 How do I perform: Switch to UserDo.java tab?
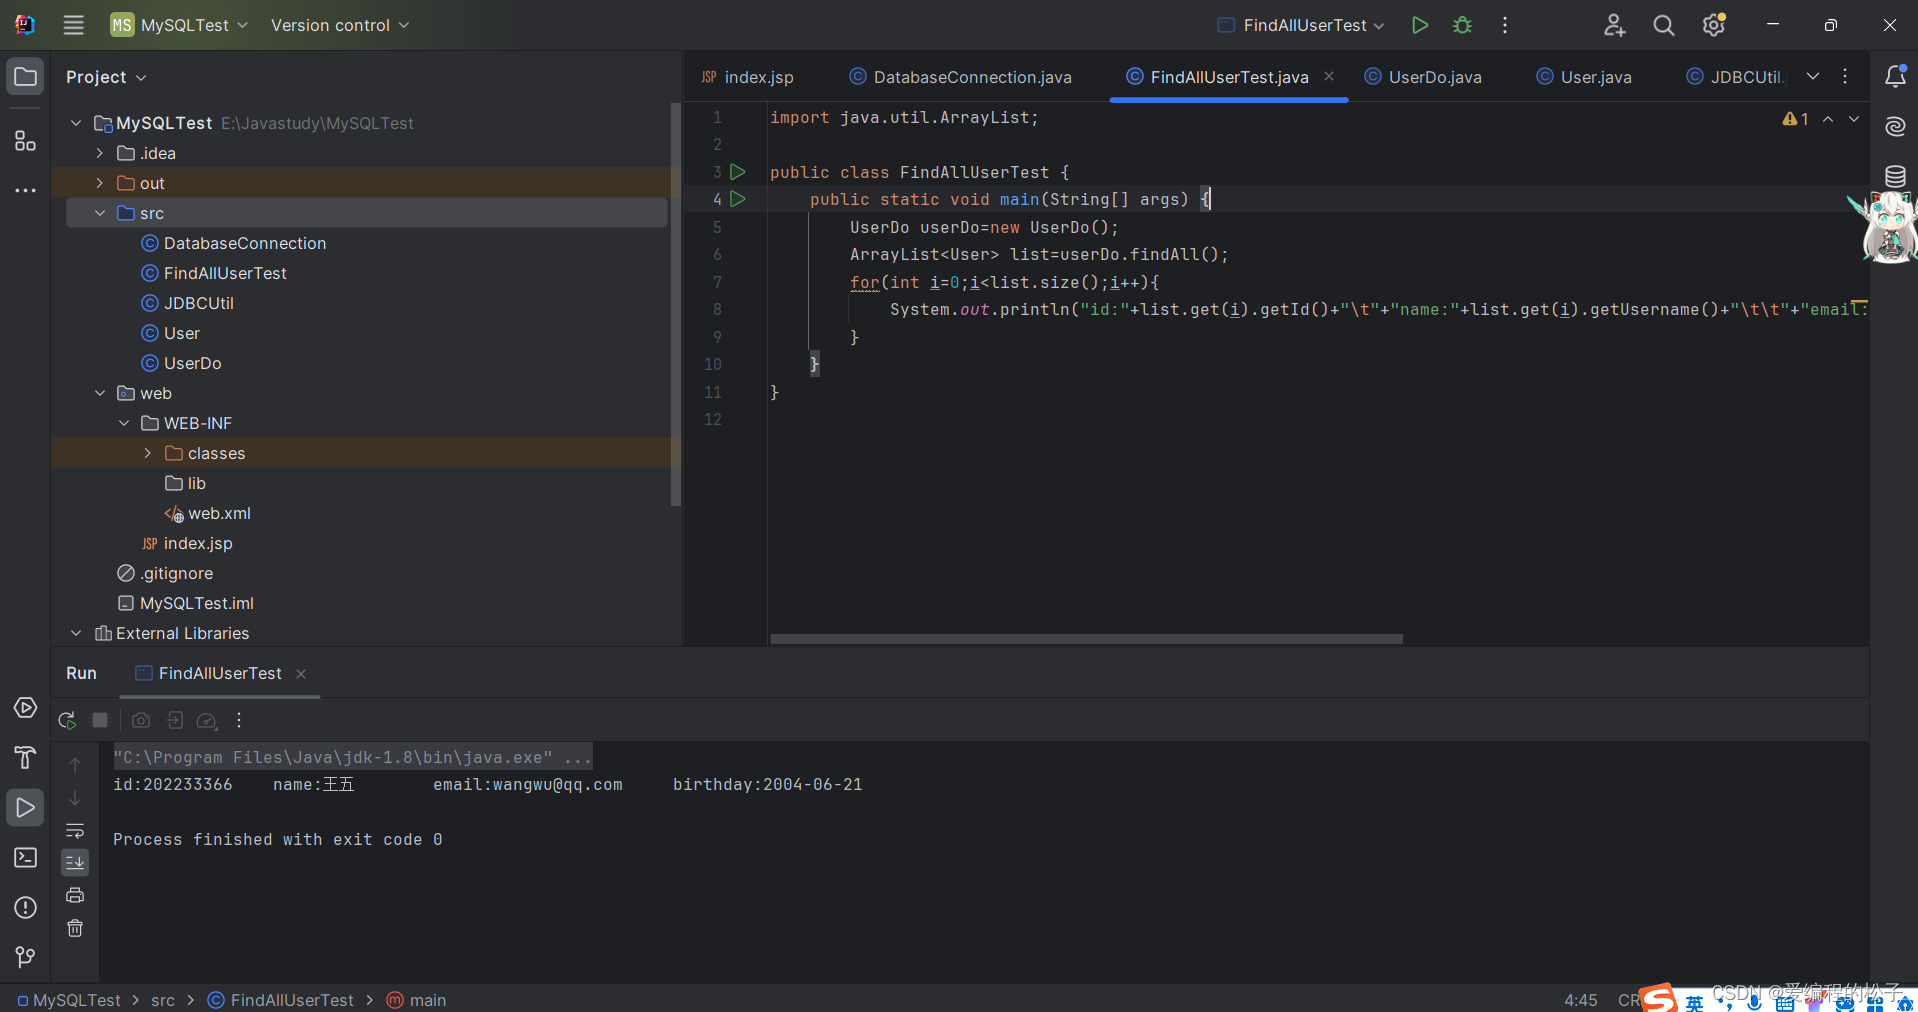[1424, 77]
